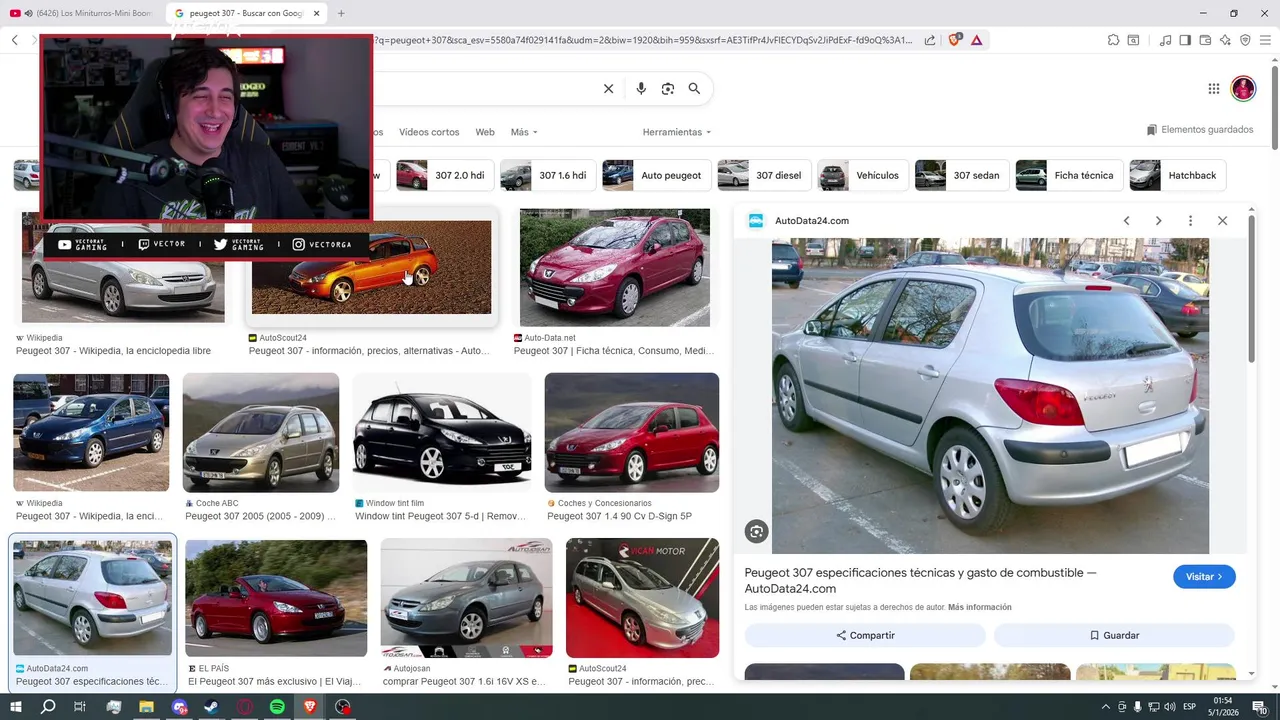Open File Explorer from the taskbar

click(x=146, y=707)
